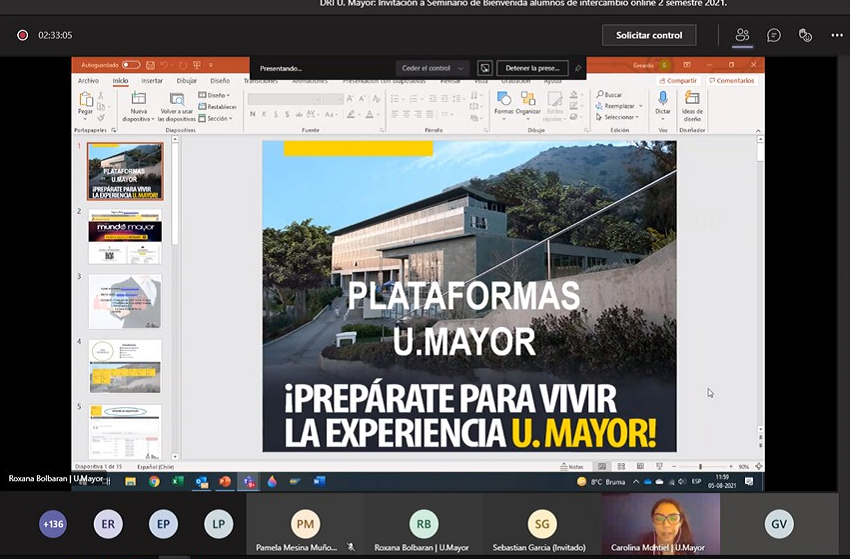Open the Teams reactions icon
The height and width of the screenshot is (560, 850).
[x=805, y=35]
